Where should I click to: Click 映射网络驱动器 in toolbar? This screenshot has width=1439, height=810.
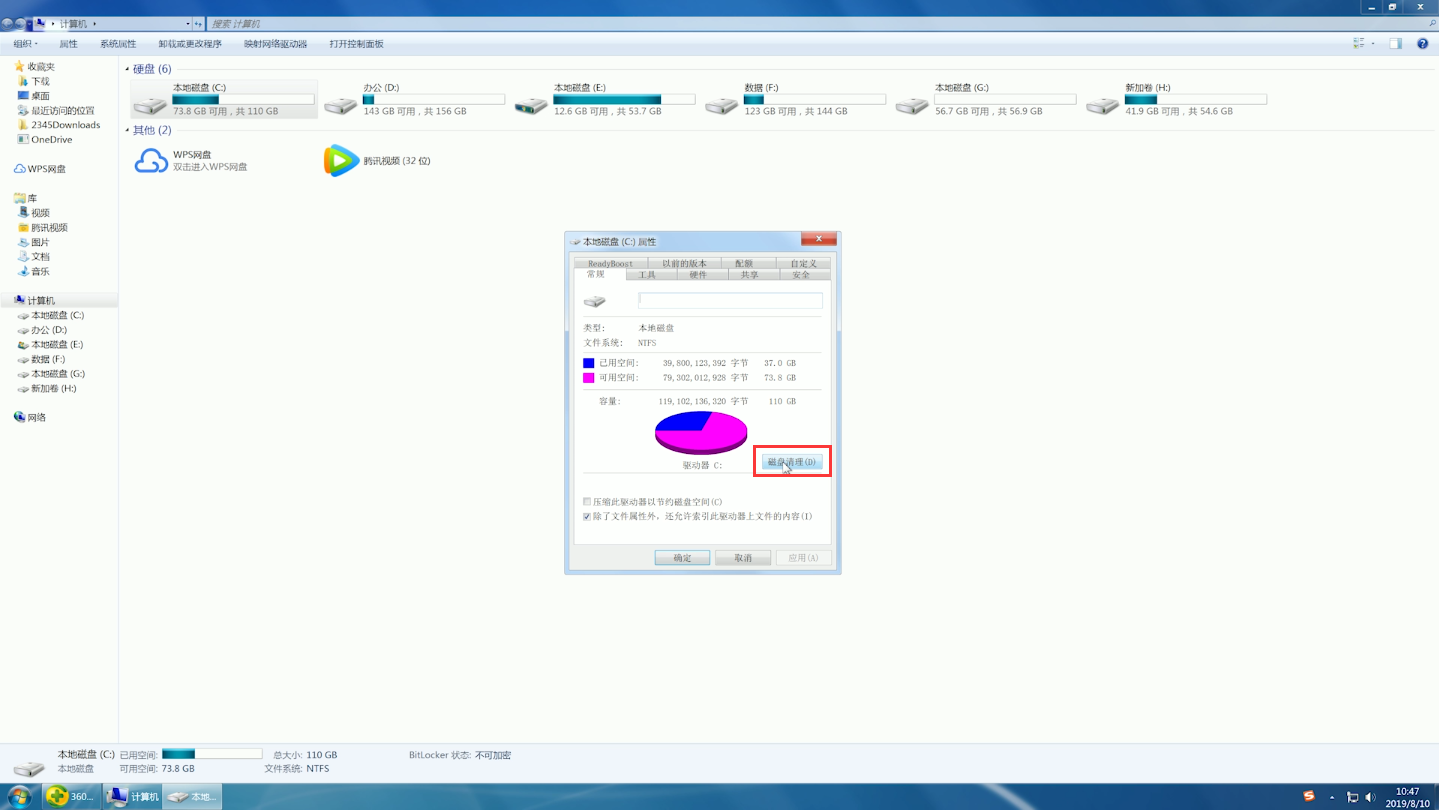(276, 44)
